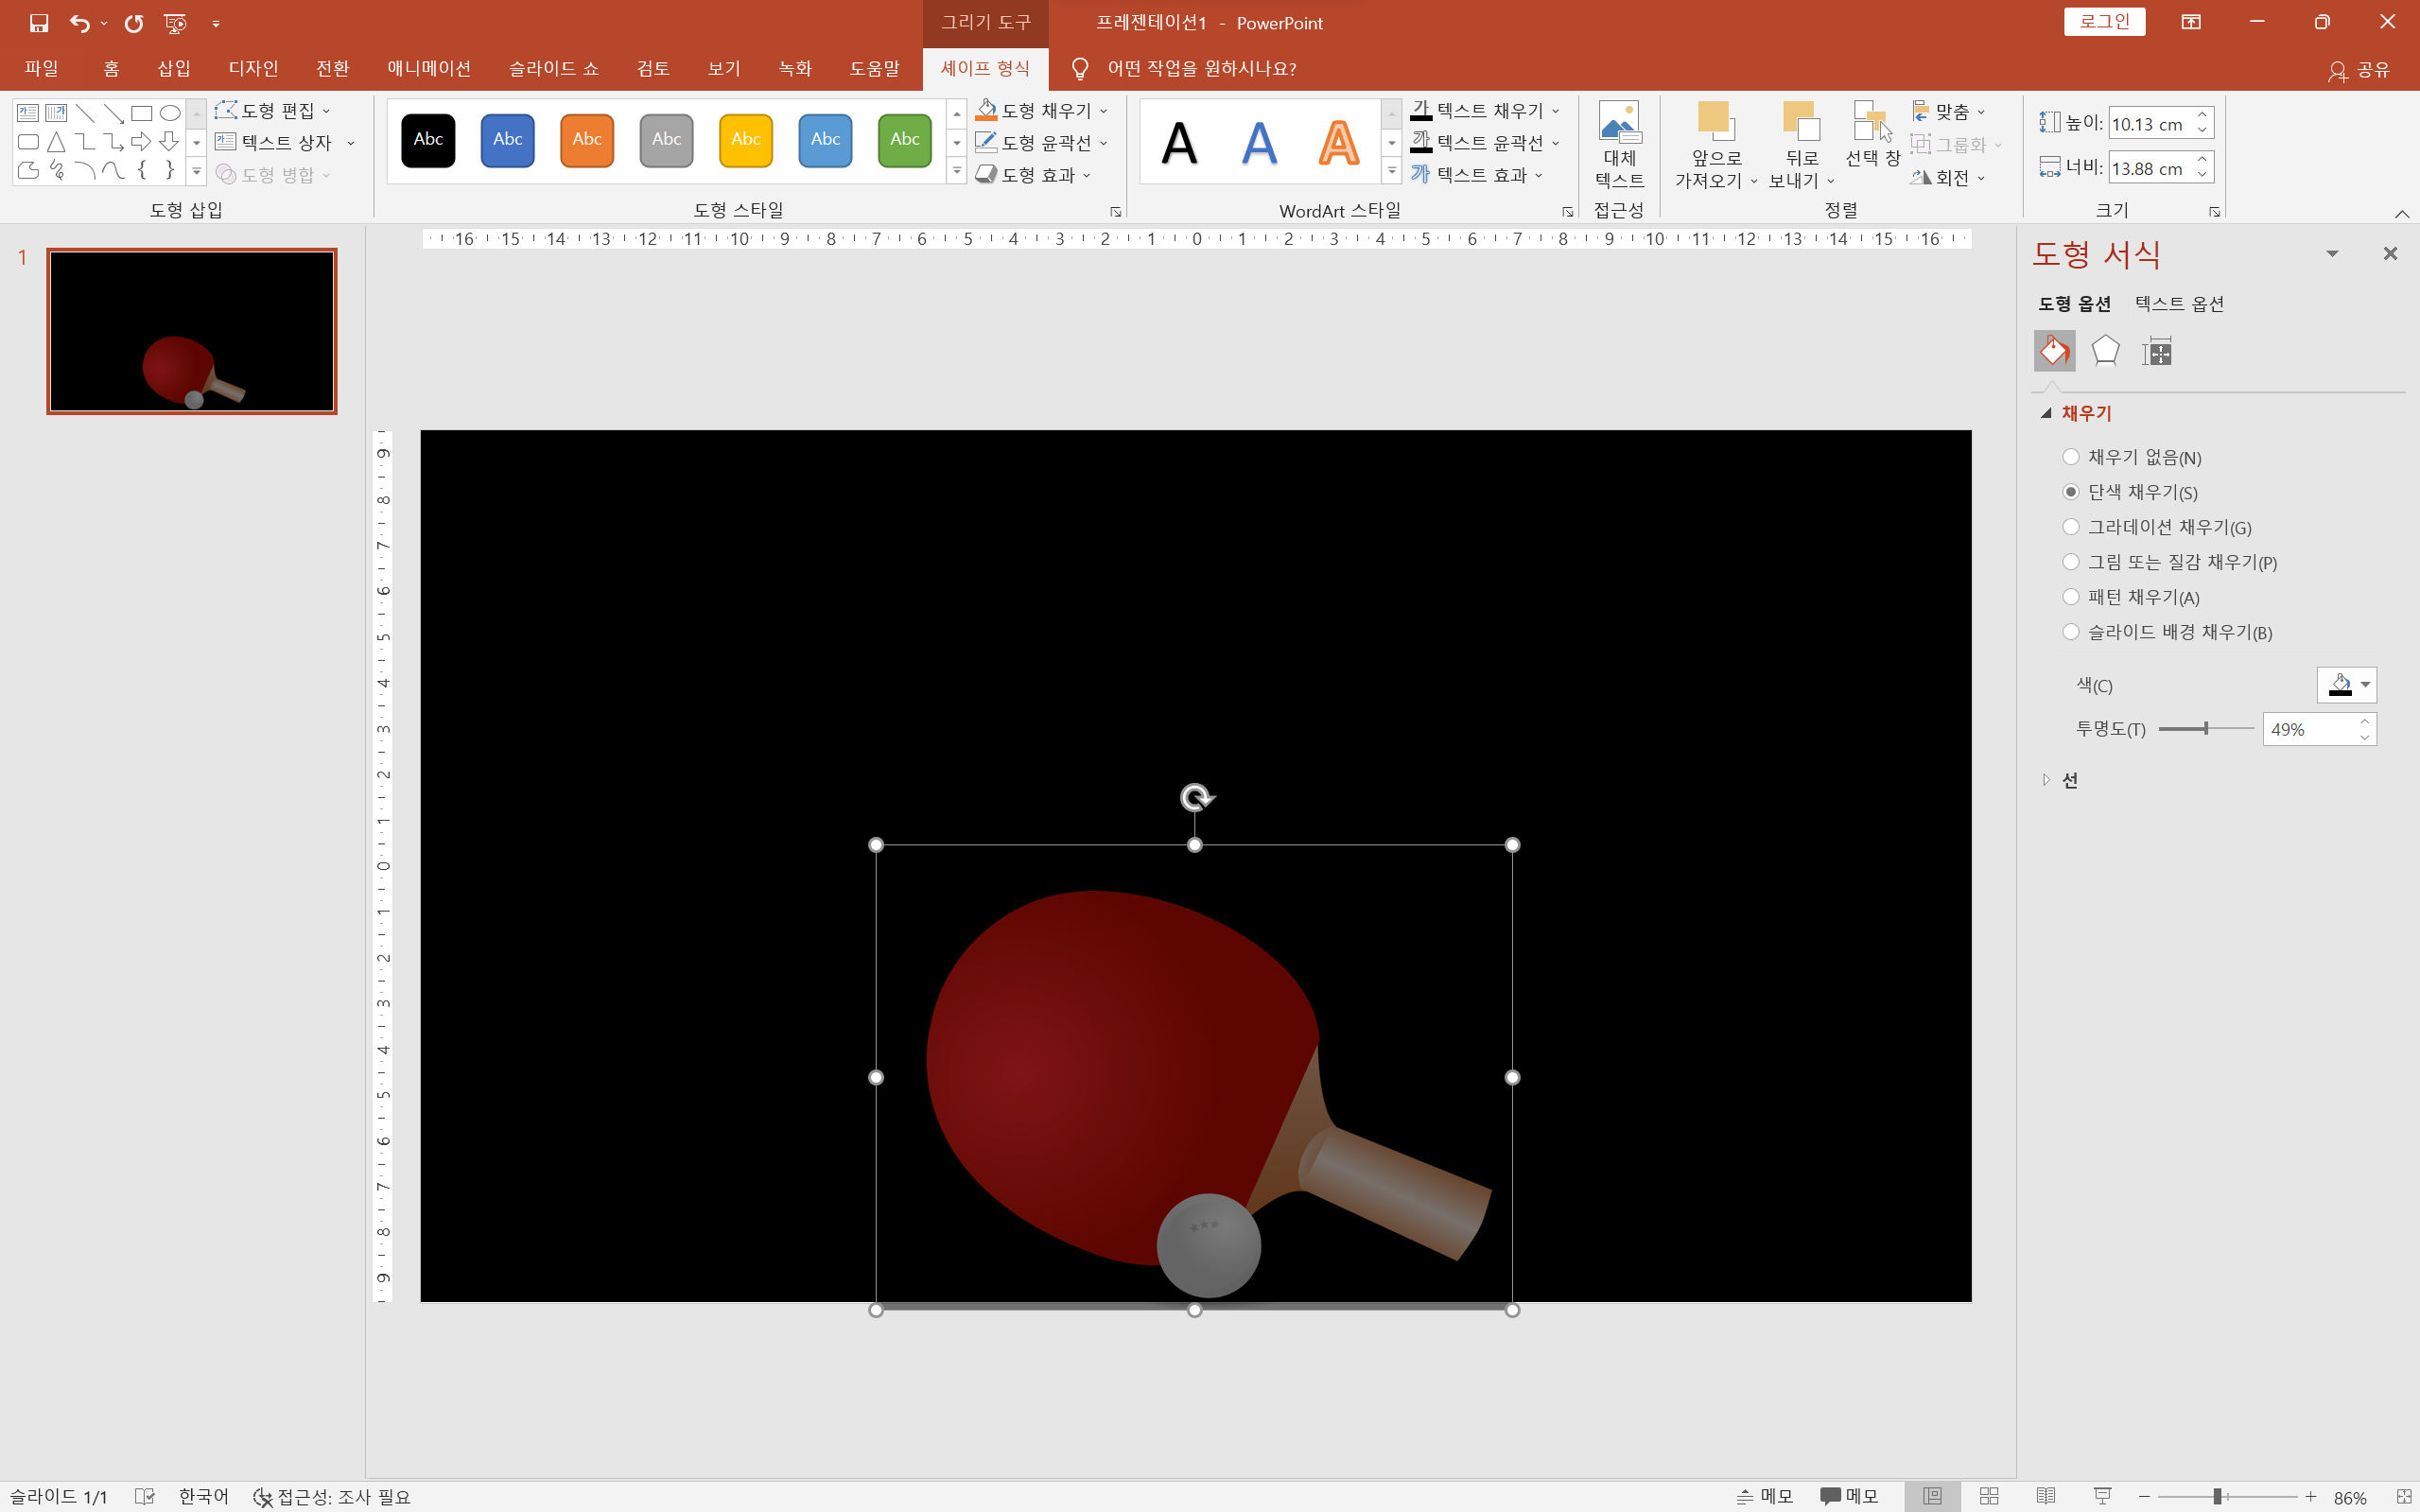
Task: Select the oval shape in shape gallery
Action: point(170,113)
